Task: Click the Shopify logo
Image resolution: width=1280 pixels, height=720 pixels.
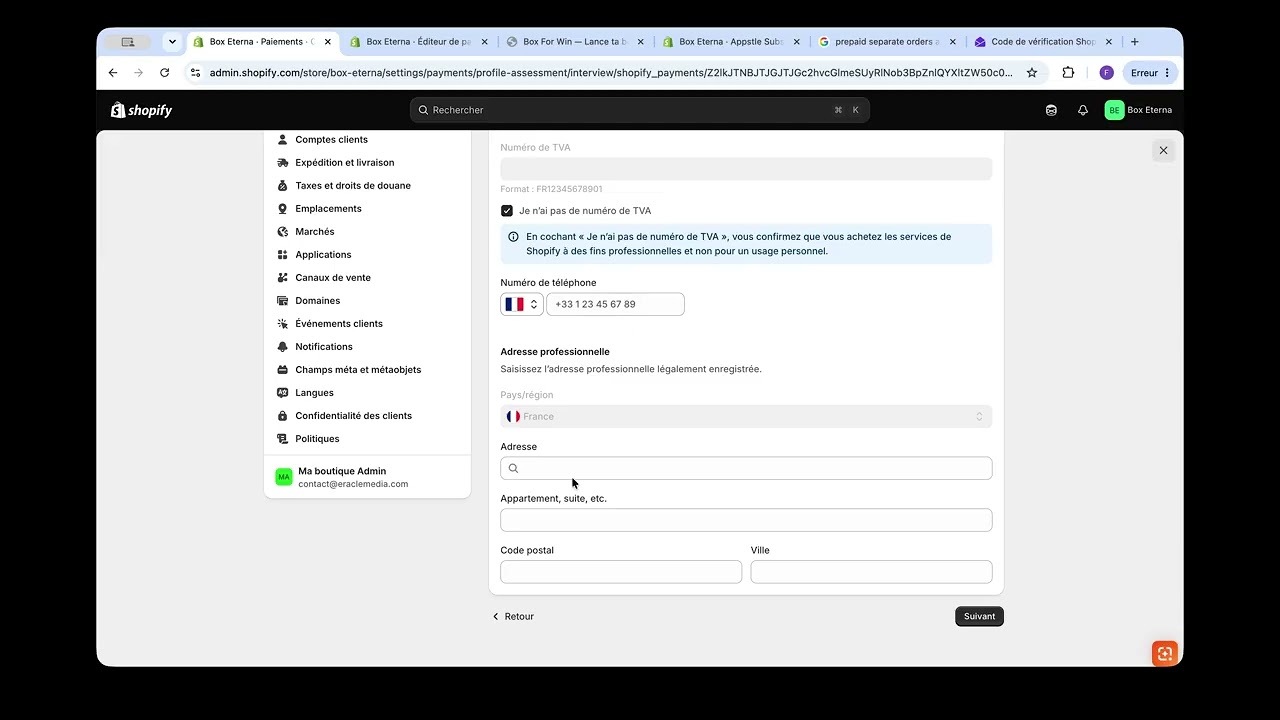Action: tap(142, 110)
